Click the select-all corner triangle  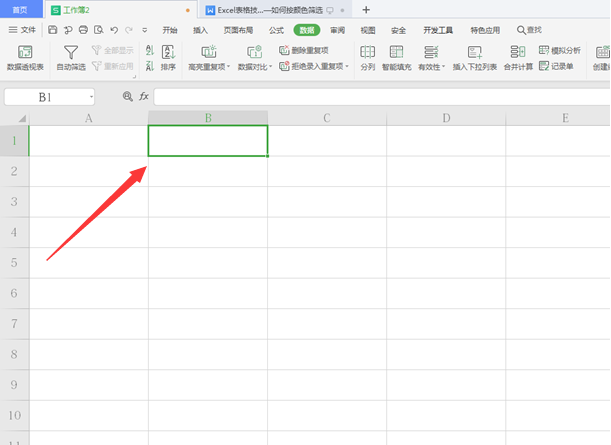(22, 118)
